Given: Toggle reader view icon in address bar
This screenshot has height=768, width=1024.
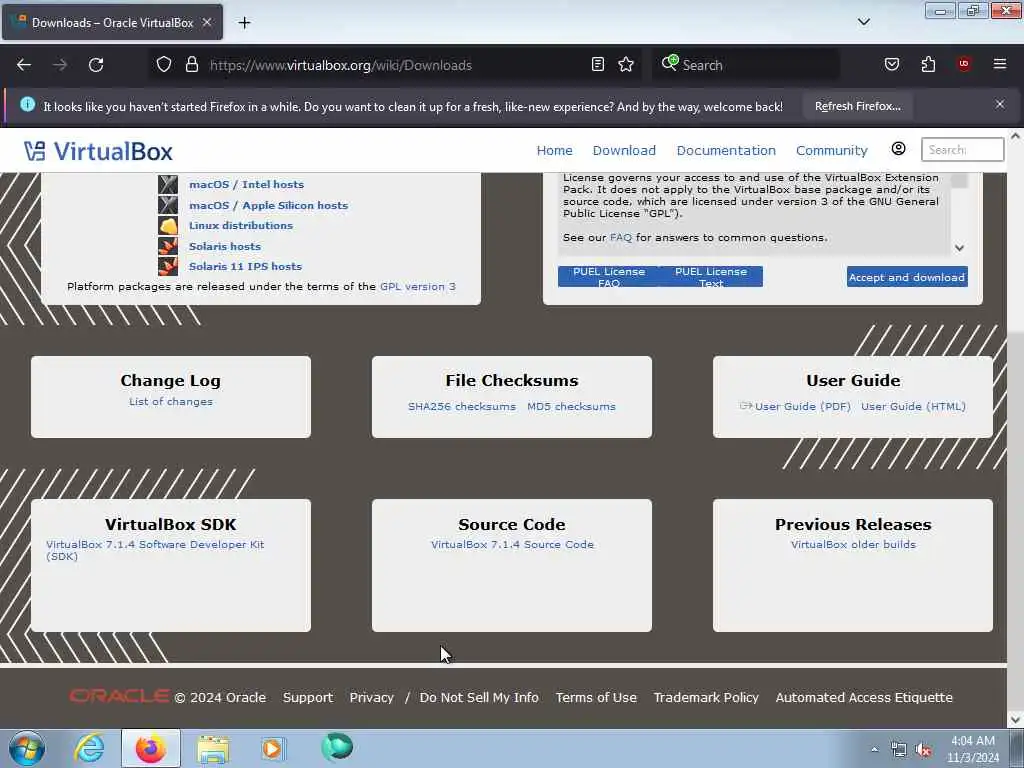Looking at the screenshot, I should [x=598, y=65].
